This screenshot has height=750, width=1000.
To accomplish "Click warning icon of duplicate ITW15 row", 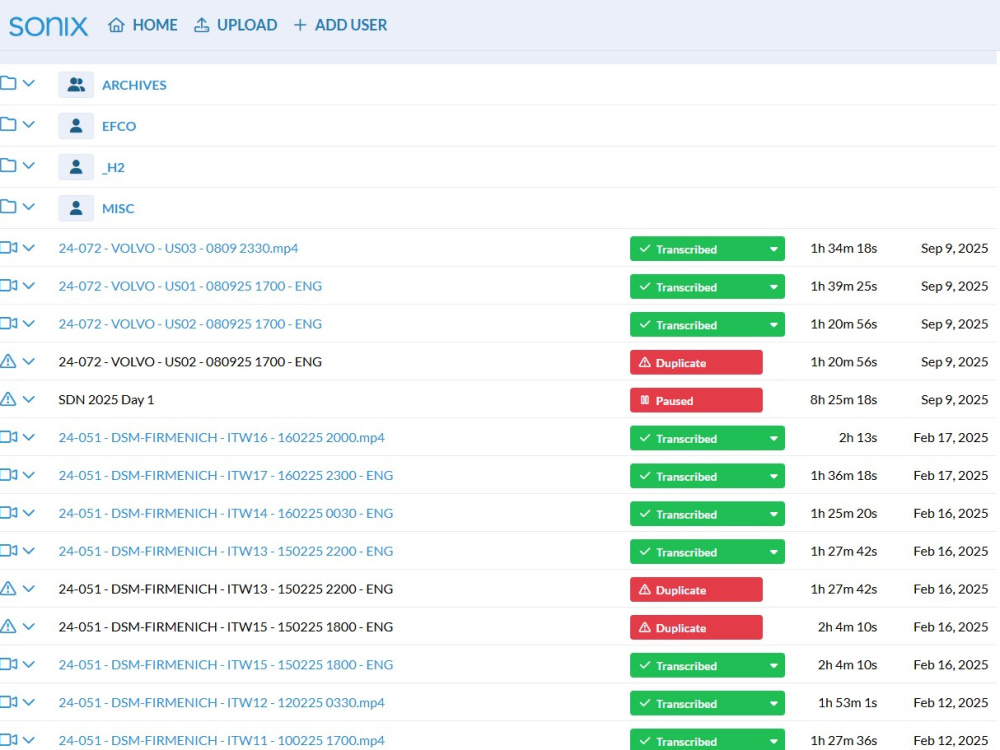I will click(8, 626).
